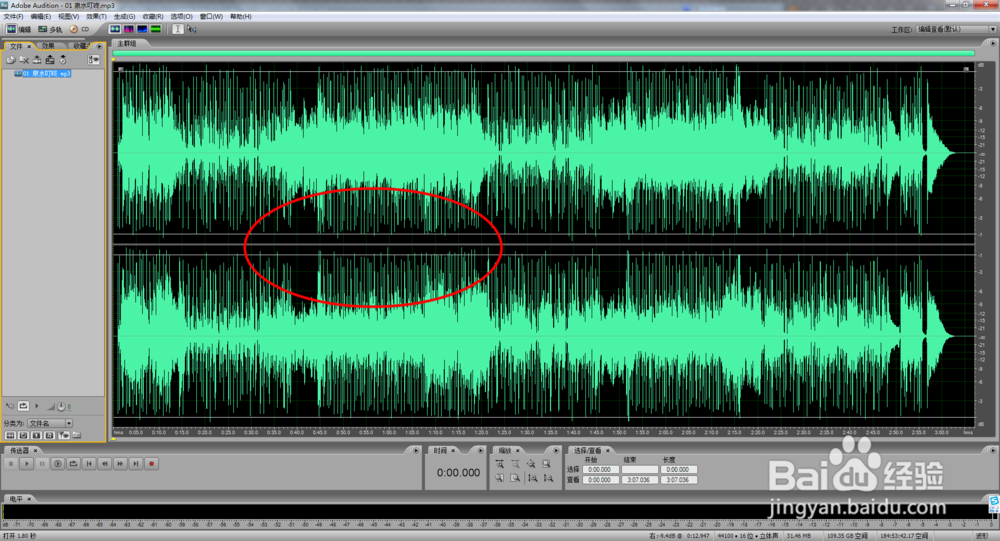Screen dimensions: 1000x541
Task: Open the 生成(G) menu
Action: pos(124,17)
